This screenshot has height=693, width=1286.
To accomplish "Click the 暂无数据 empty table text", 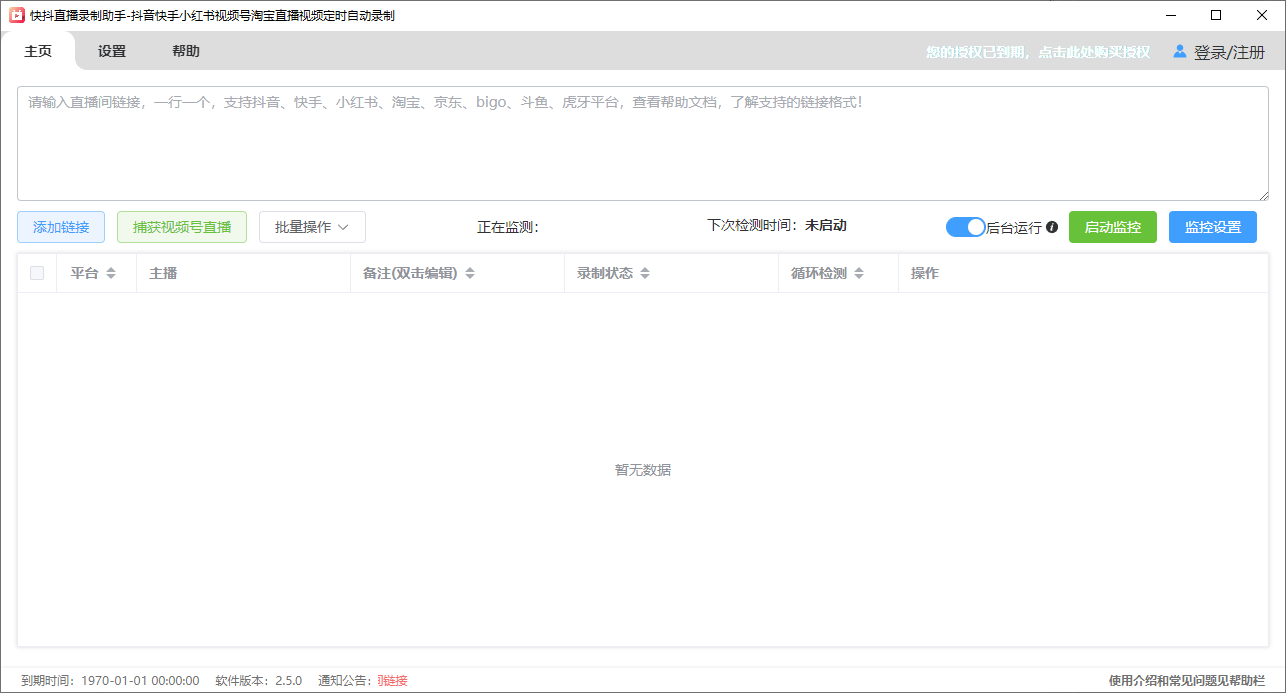I will pyautogui.click(x=643, y=470).
